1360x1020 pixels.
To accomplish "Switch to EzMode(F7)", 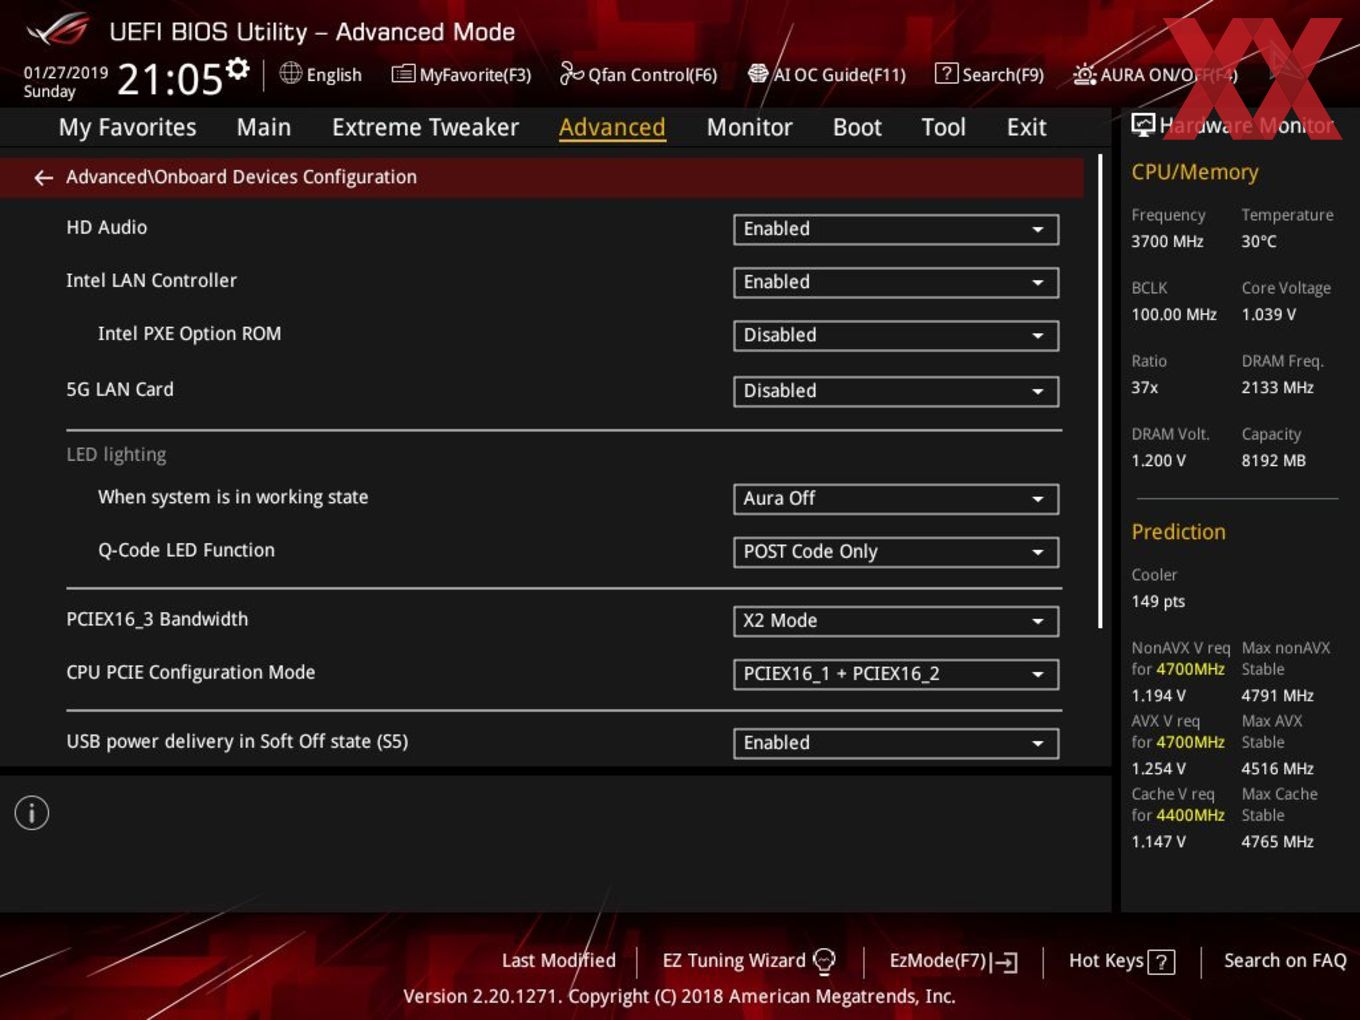I will 953,961.
